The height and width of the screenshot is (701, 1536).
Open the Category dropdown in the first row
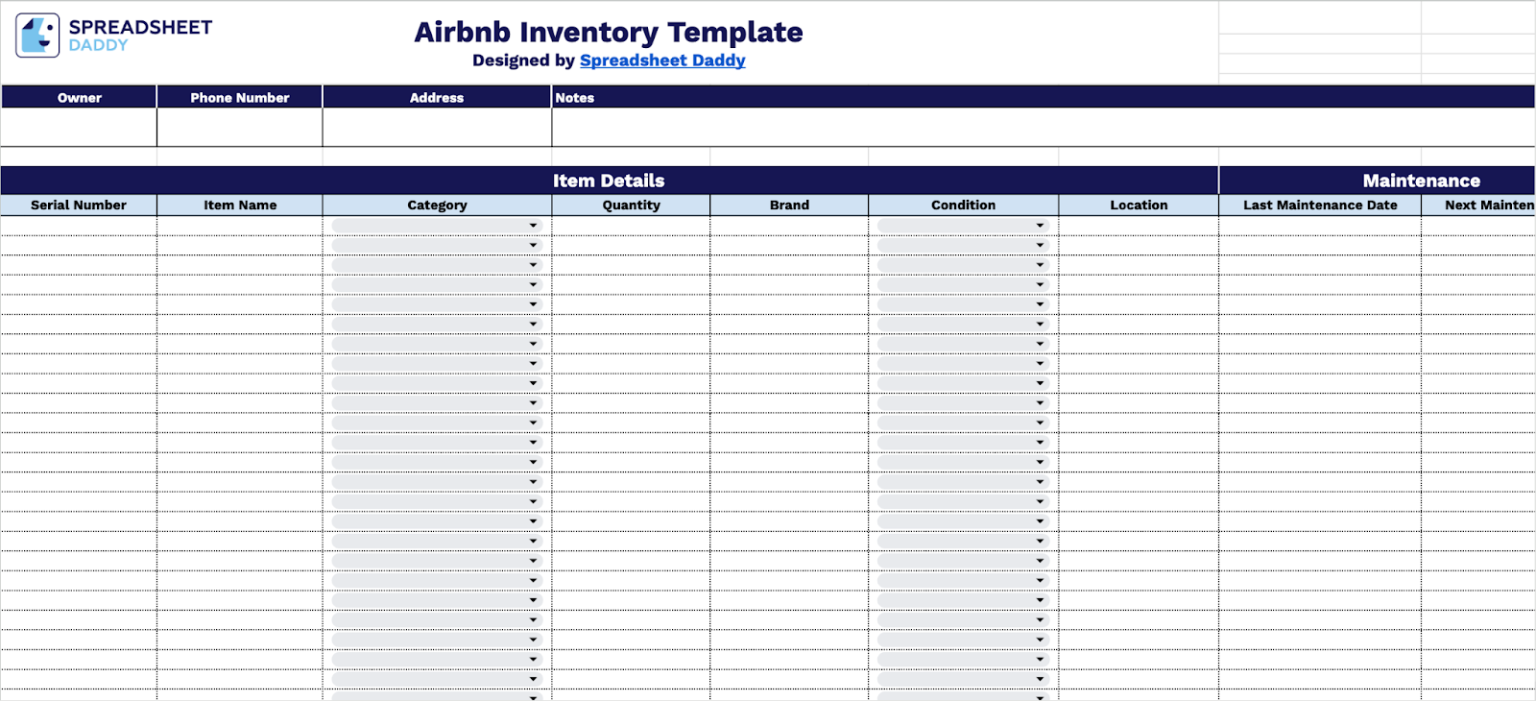[x=534, y=225]
